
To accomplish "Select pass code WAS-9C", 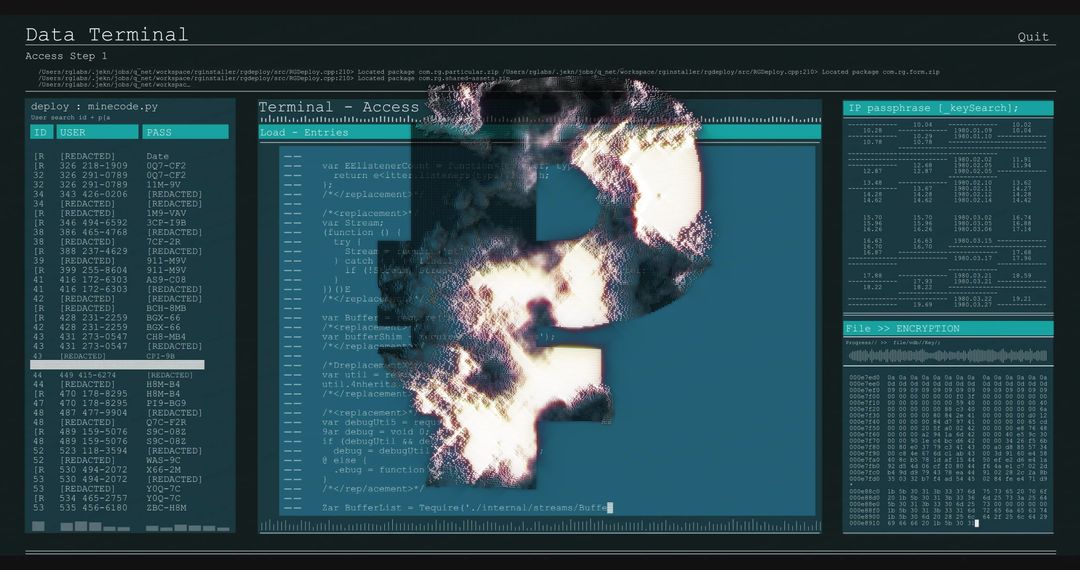I will 163,461.
